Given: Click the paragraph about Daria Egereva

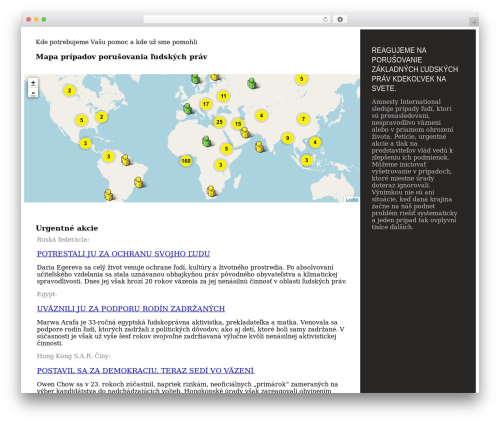Looking at the screenshot, I should tap(192, 274).
